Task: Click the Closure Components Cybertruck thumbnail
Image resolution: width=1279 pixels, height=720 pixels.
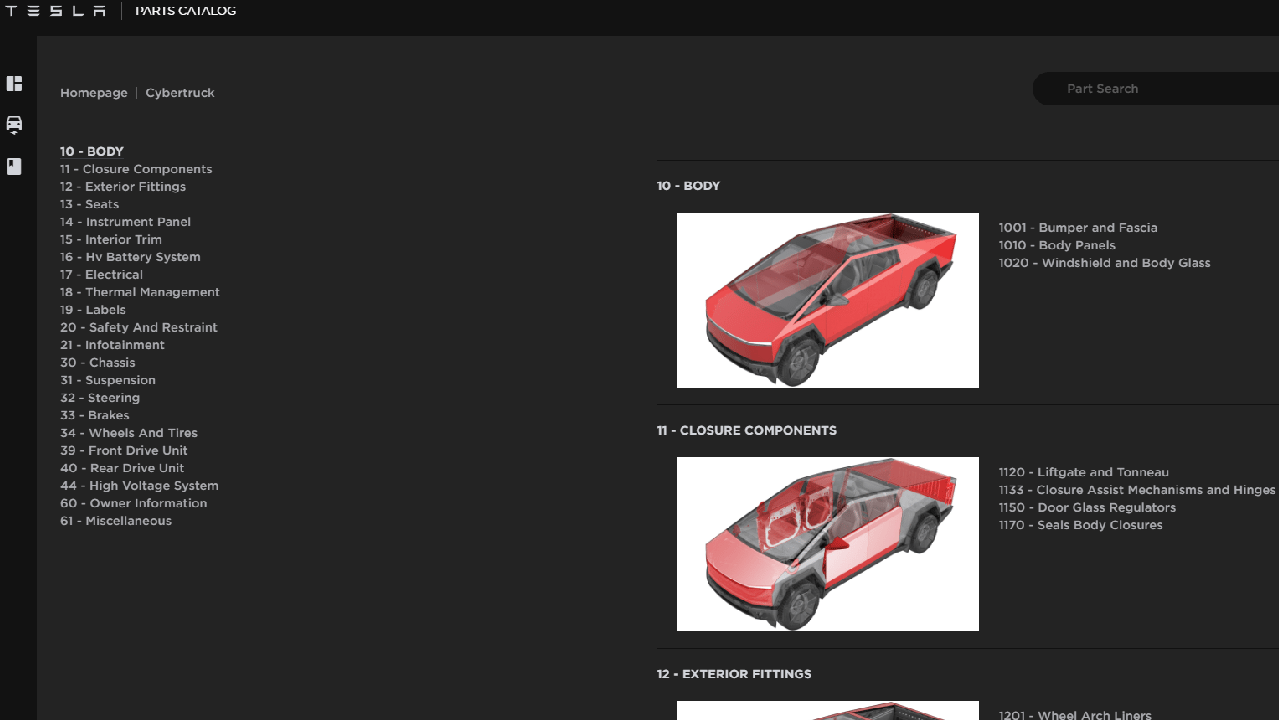Action: tap(828, 544)
